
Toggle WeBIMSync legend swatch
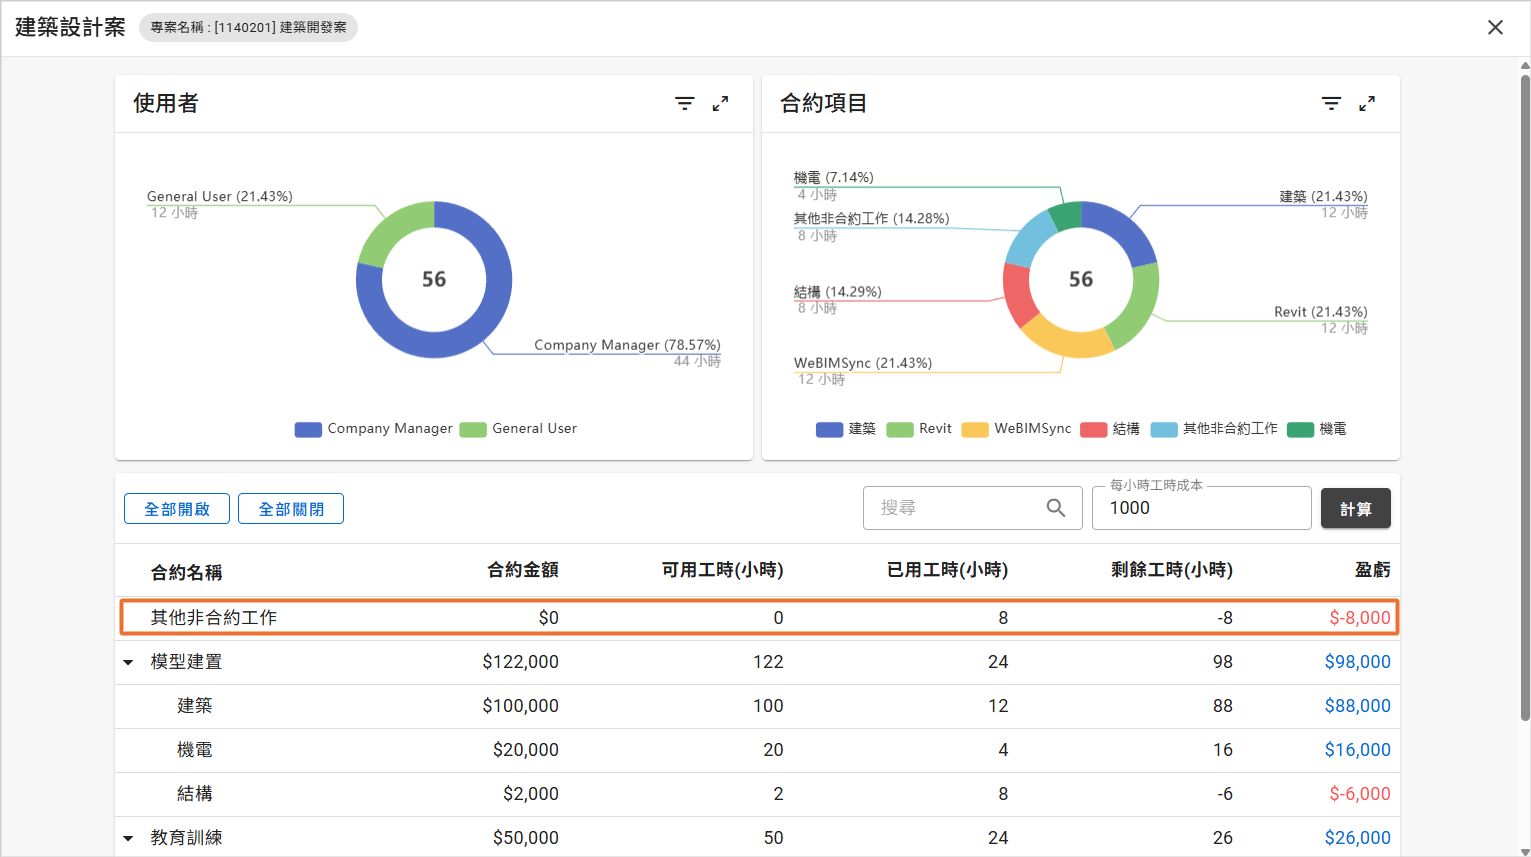(975, 429)
